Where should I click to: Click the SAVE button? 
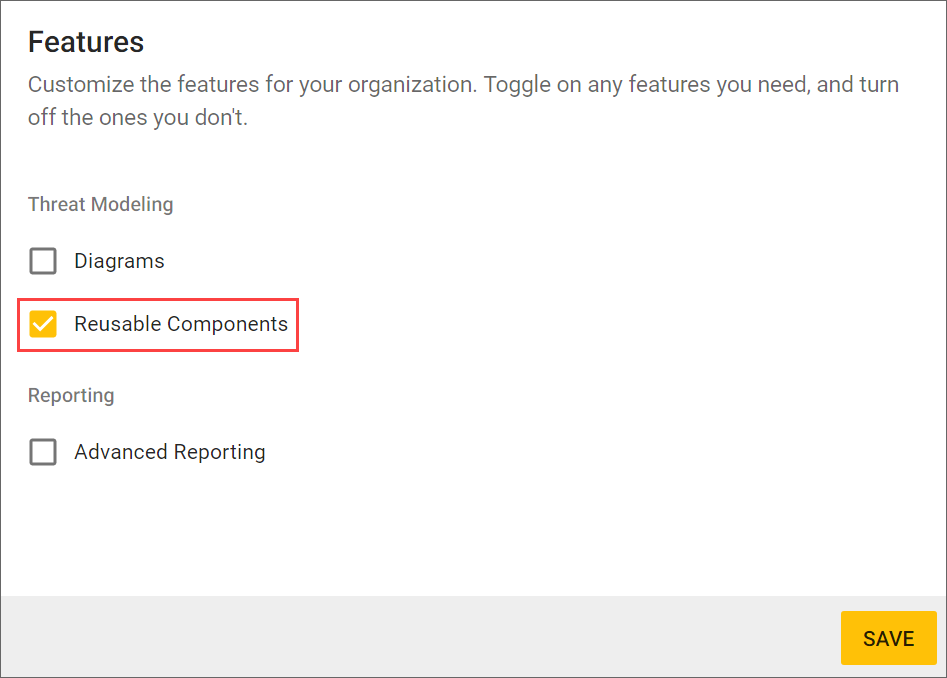(x=888, y=638)
